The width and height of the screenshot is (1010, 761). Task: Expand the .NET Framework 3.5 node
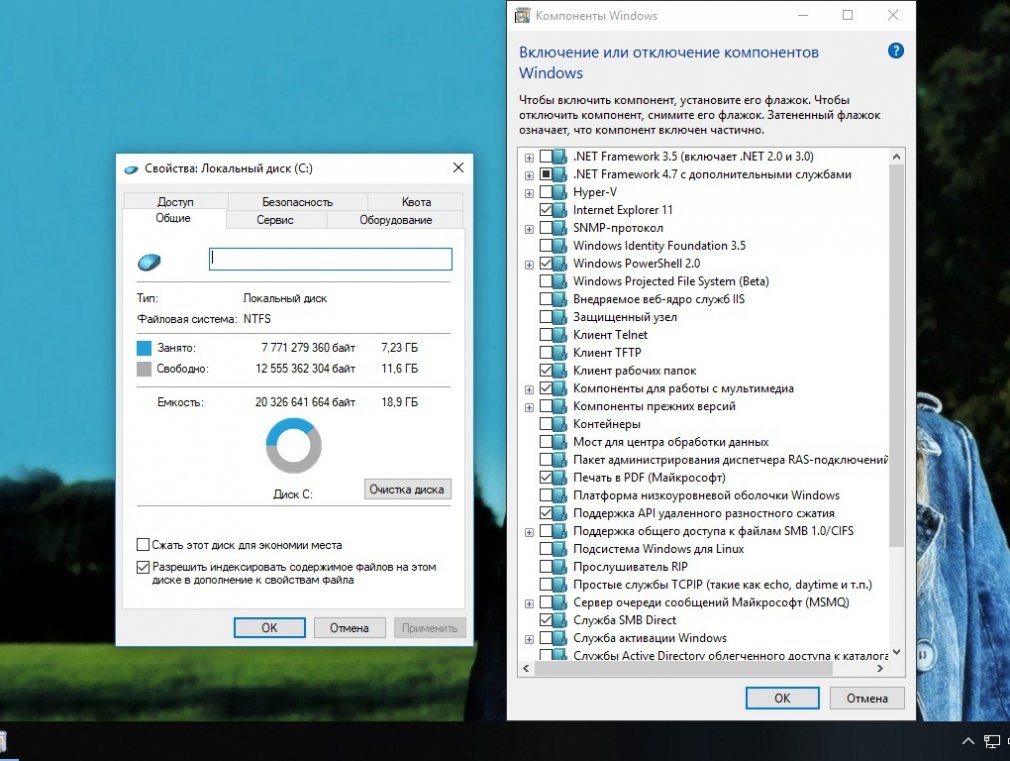(529, 157)
